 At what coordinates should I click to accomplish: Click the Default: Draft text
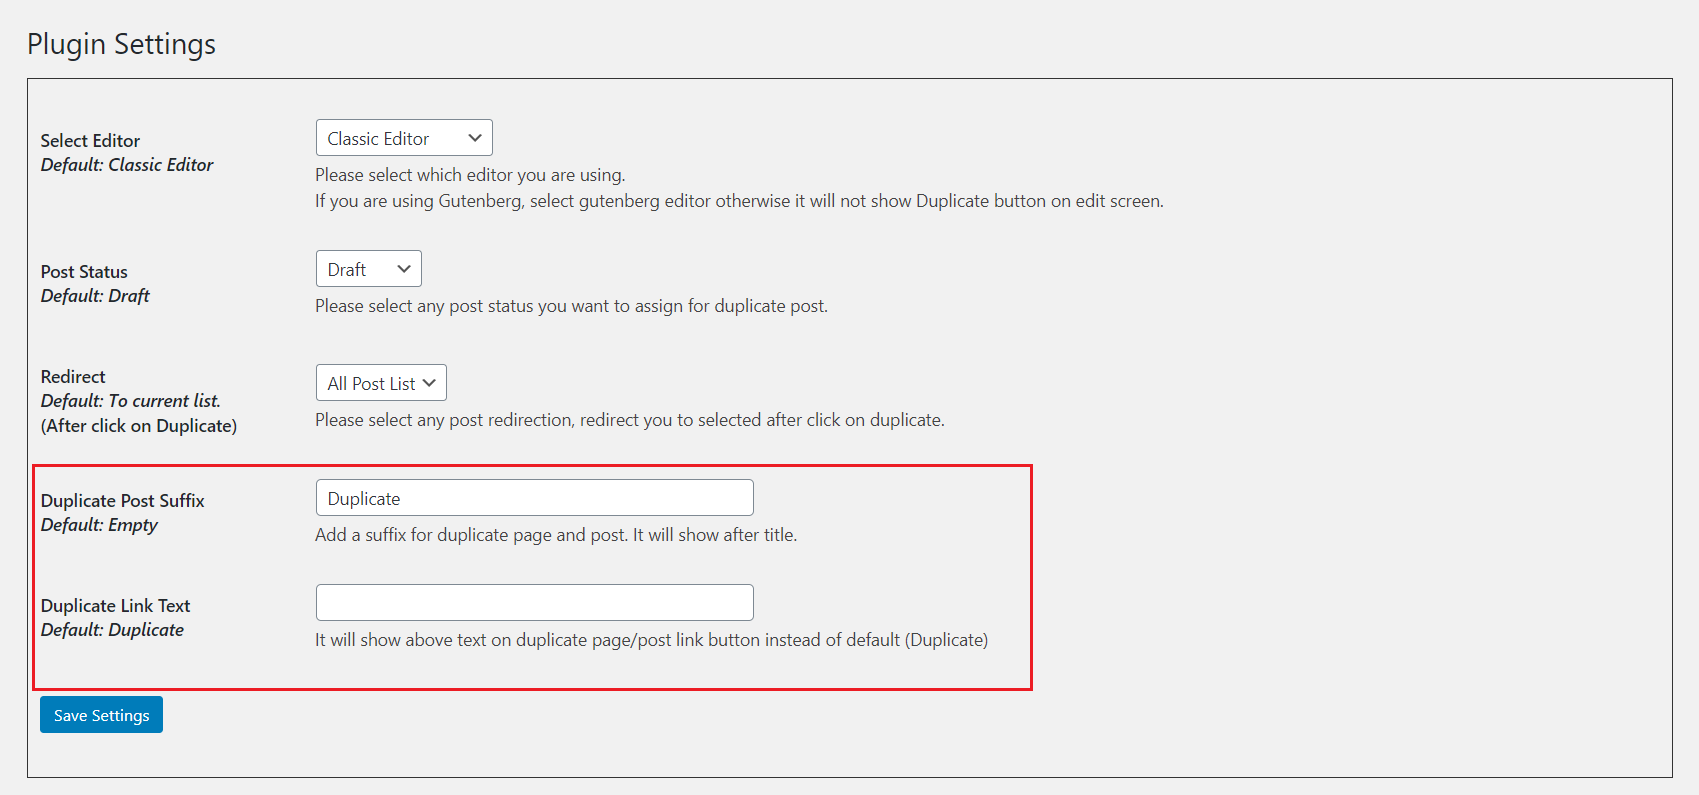(x=95, y=296)
